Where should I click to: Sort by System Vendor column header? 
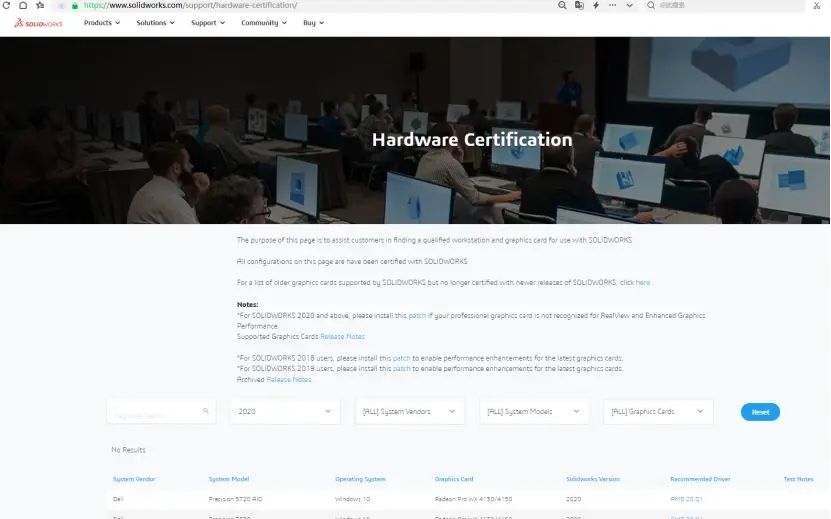click(134, 479)
